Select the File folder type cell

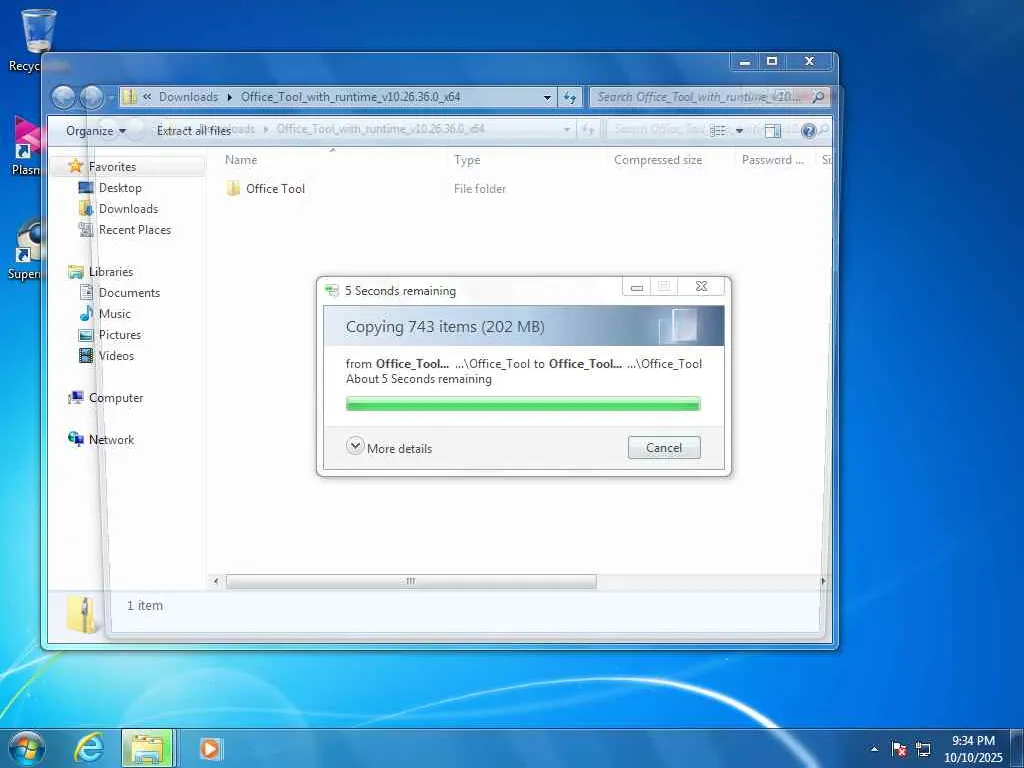click(x=480, y=189)
